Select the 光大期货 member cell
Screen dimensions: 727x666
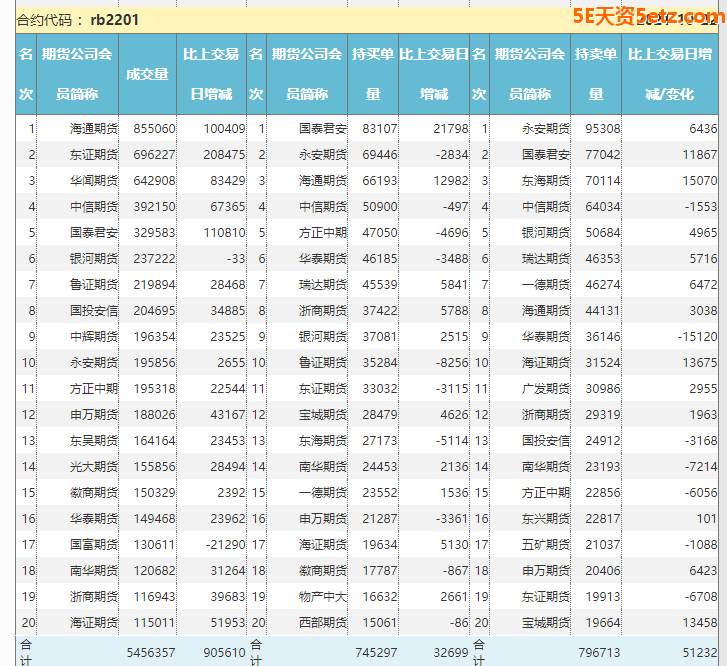[x=94, y=466]
